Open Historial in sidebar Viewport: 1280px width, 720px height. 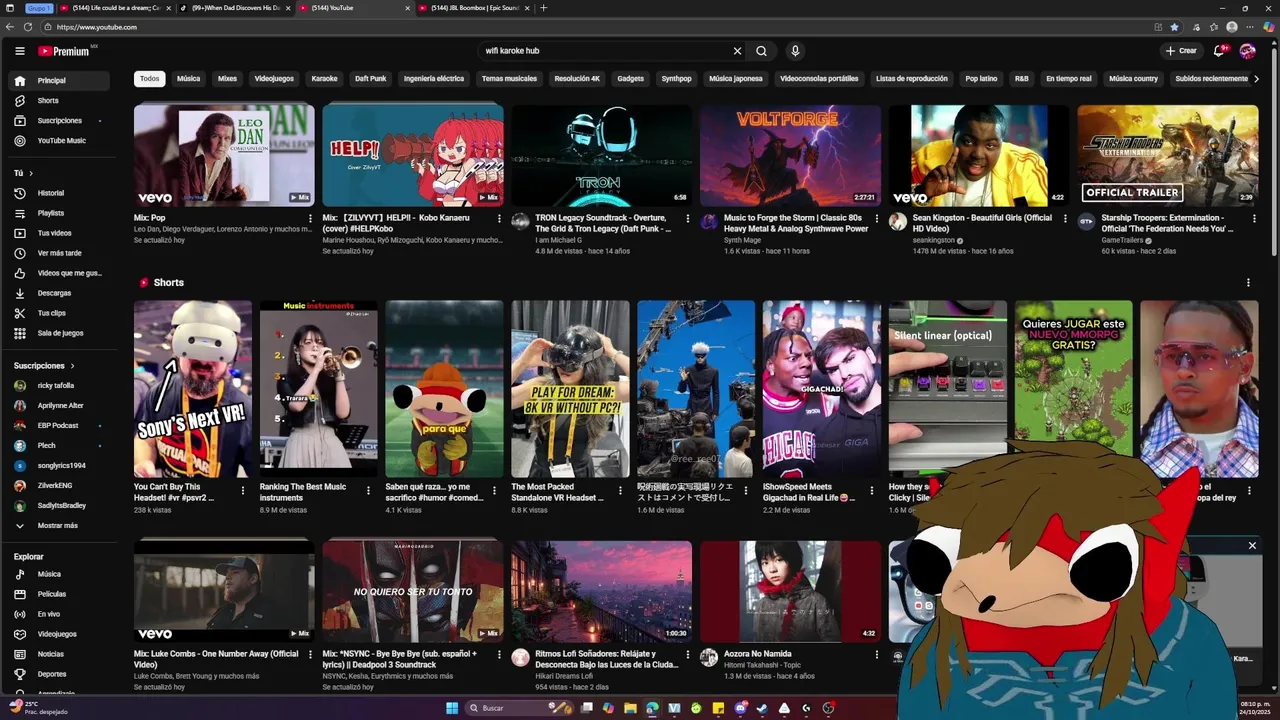(59, 193)
